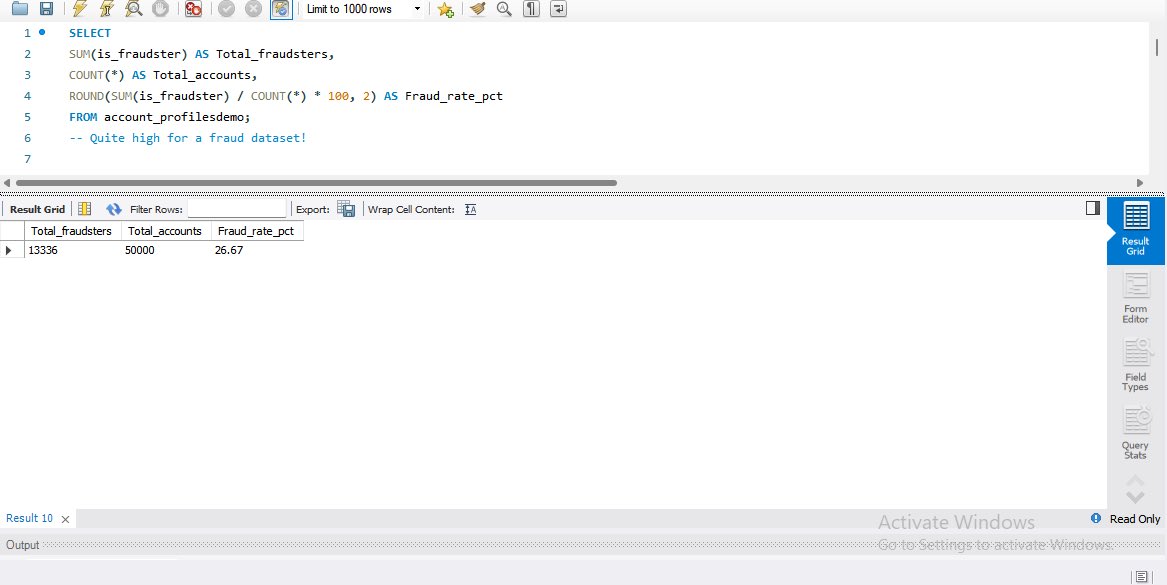Click the left arrow of the horizontal scrollbar
Screen dimensions: 1167x585
pos(7,182)
